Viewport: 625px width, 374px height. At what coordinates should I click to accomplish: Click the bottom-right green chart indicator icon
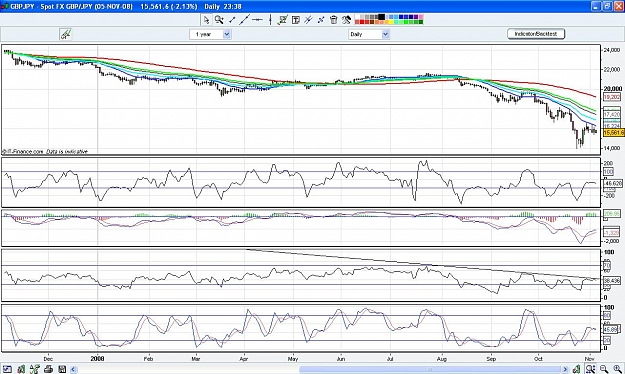pyautogui.click(x=576, y=369)
